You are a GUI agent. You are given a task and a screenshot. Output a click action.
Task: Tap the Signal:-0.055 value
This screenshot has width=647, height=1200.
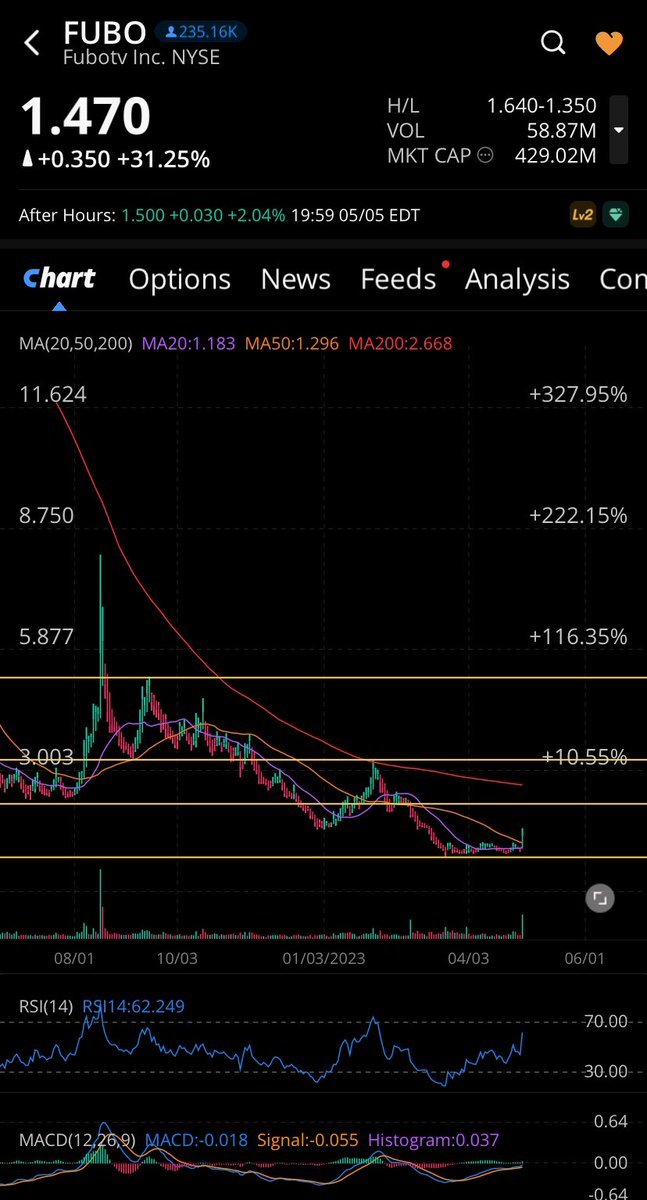[309, 1140]
